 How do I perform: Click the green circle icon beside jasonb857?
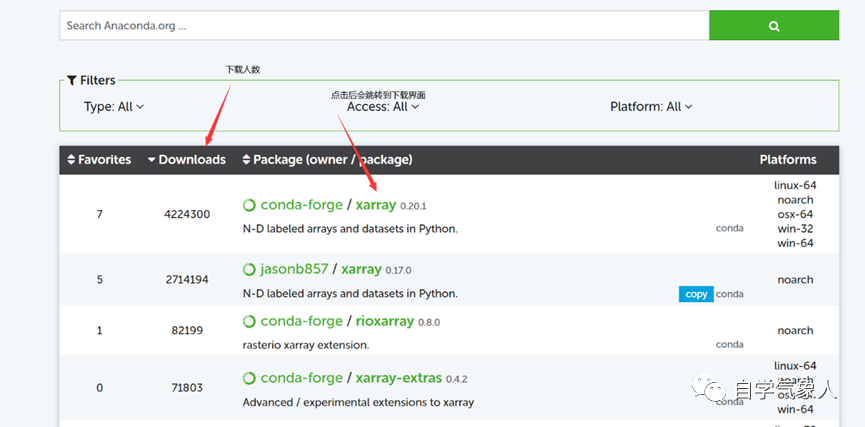(249, 270)
